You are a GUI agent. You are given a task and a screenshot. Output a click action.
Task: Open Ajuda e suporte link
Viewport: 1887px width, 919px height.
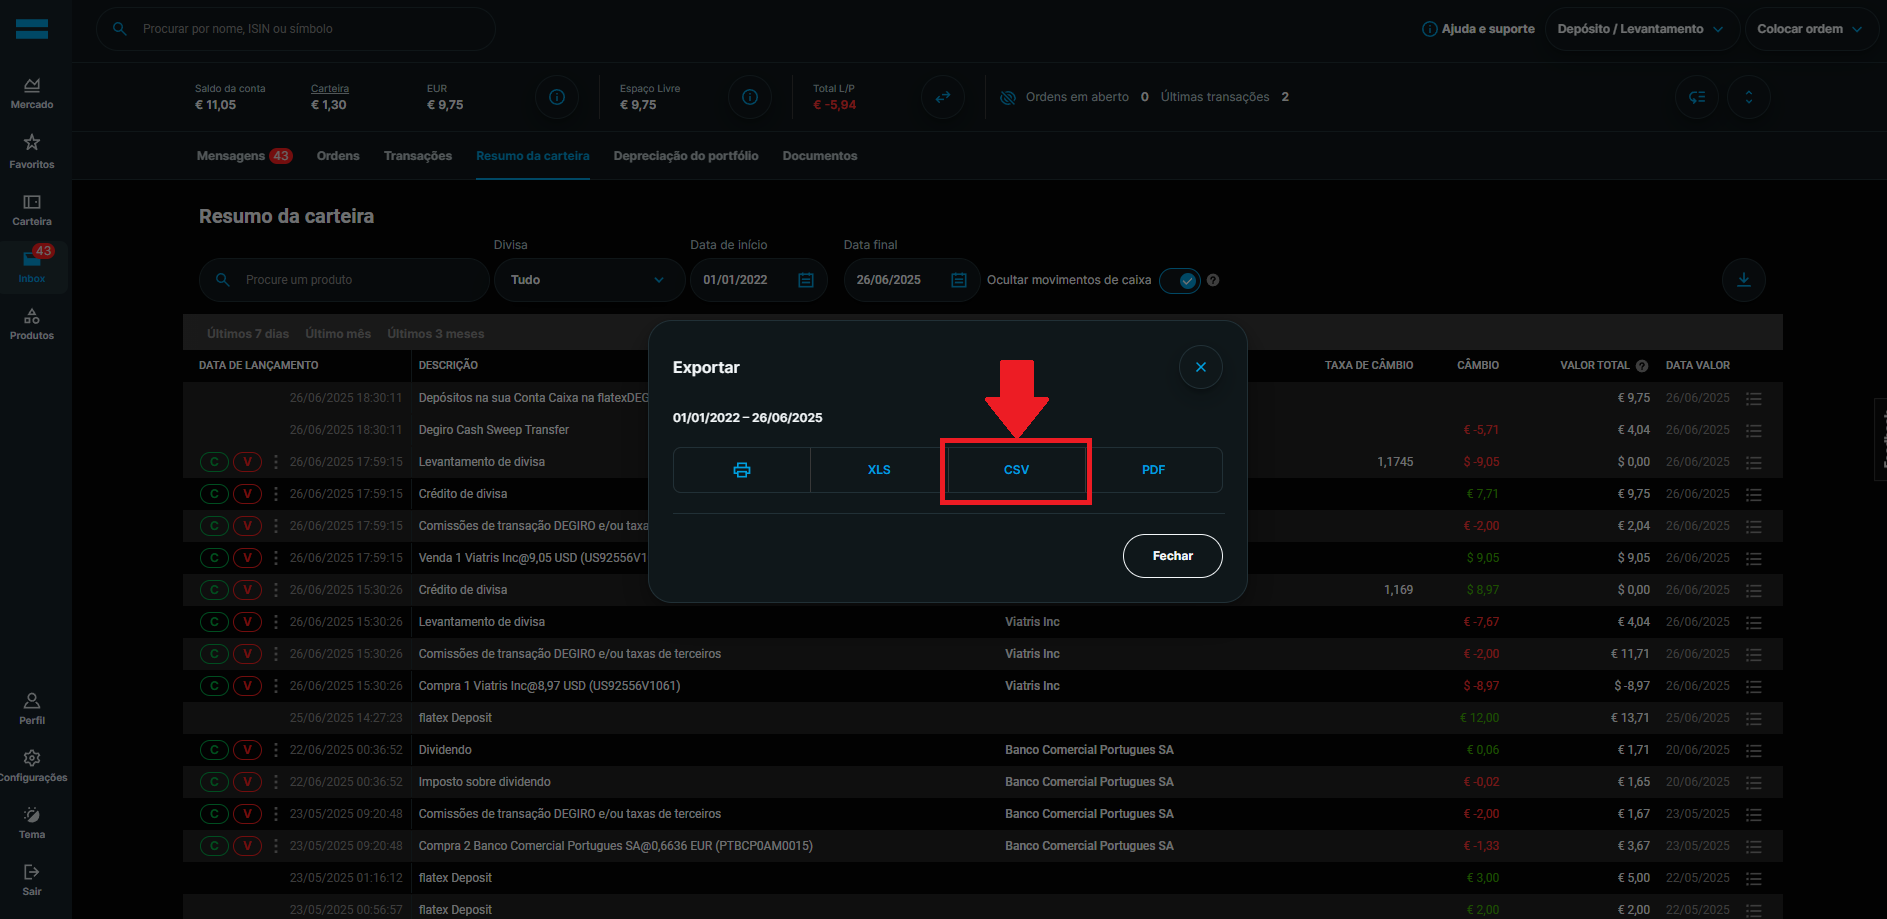coord(1478,29)
